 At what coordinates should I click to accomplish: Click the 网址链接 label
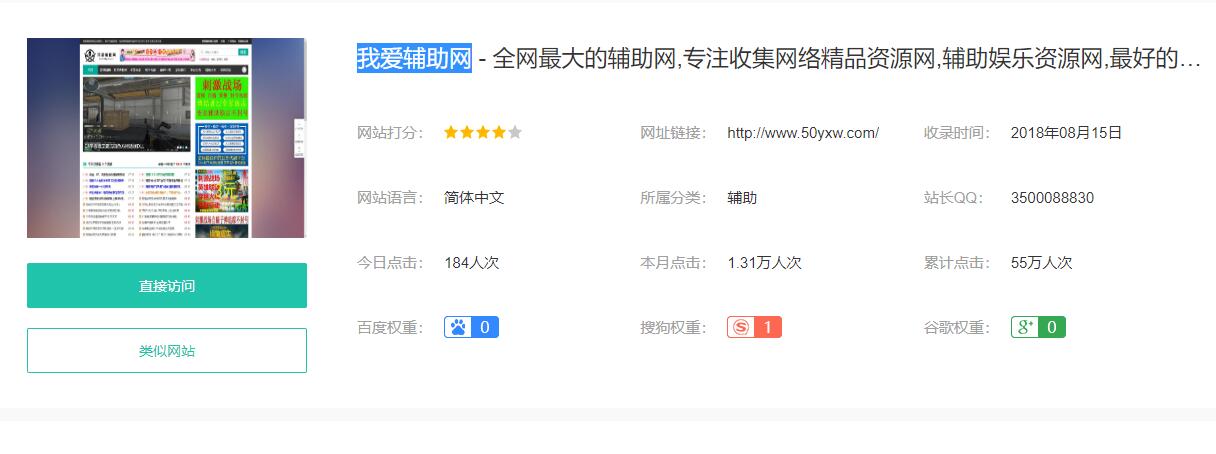click(674, 133)
